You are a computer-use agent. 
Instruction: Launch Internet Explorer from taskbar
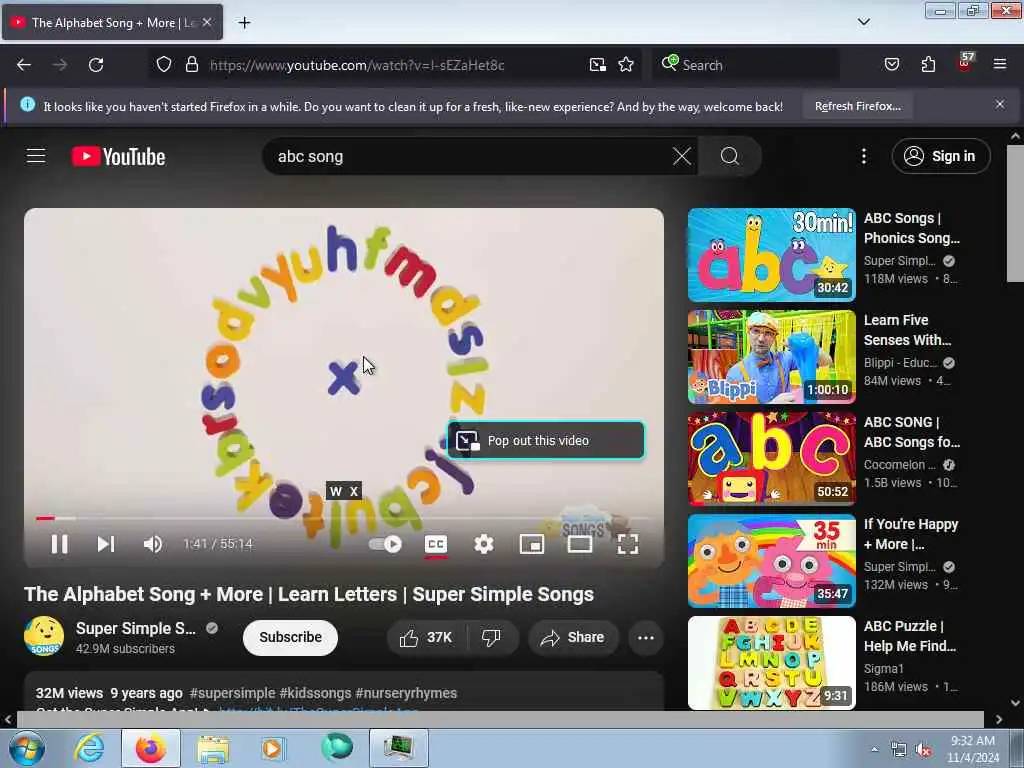[x=89, y=748]
